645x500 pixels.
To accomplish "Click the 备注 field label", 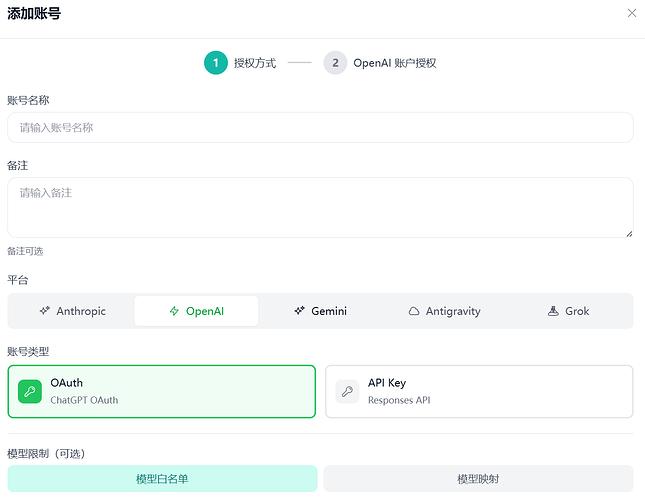I will point(18,165).
